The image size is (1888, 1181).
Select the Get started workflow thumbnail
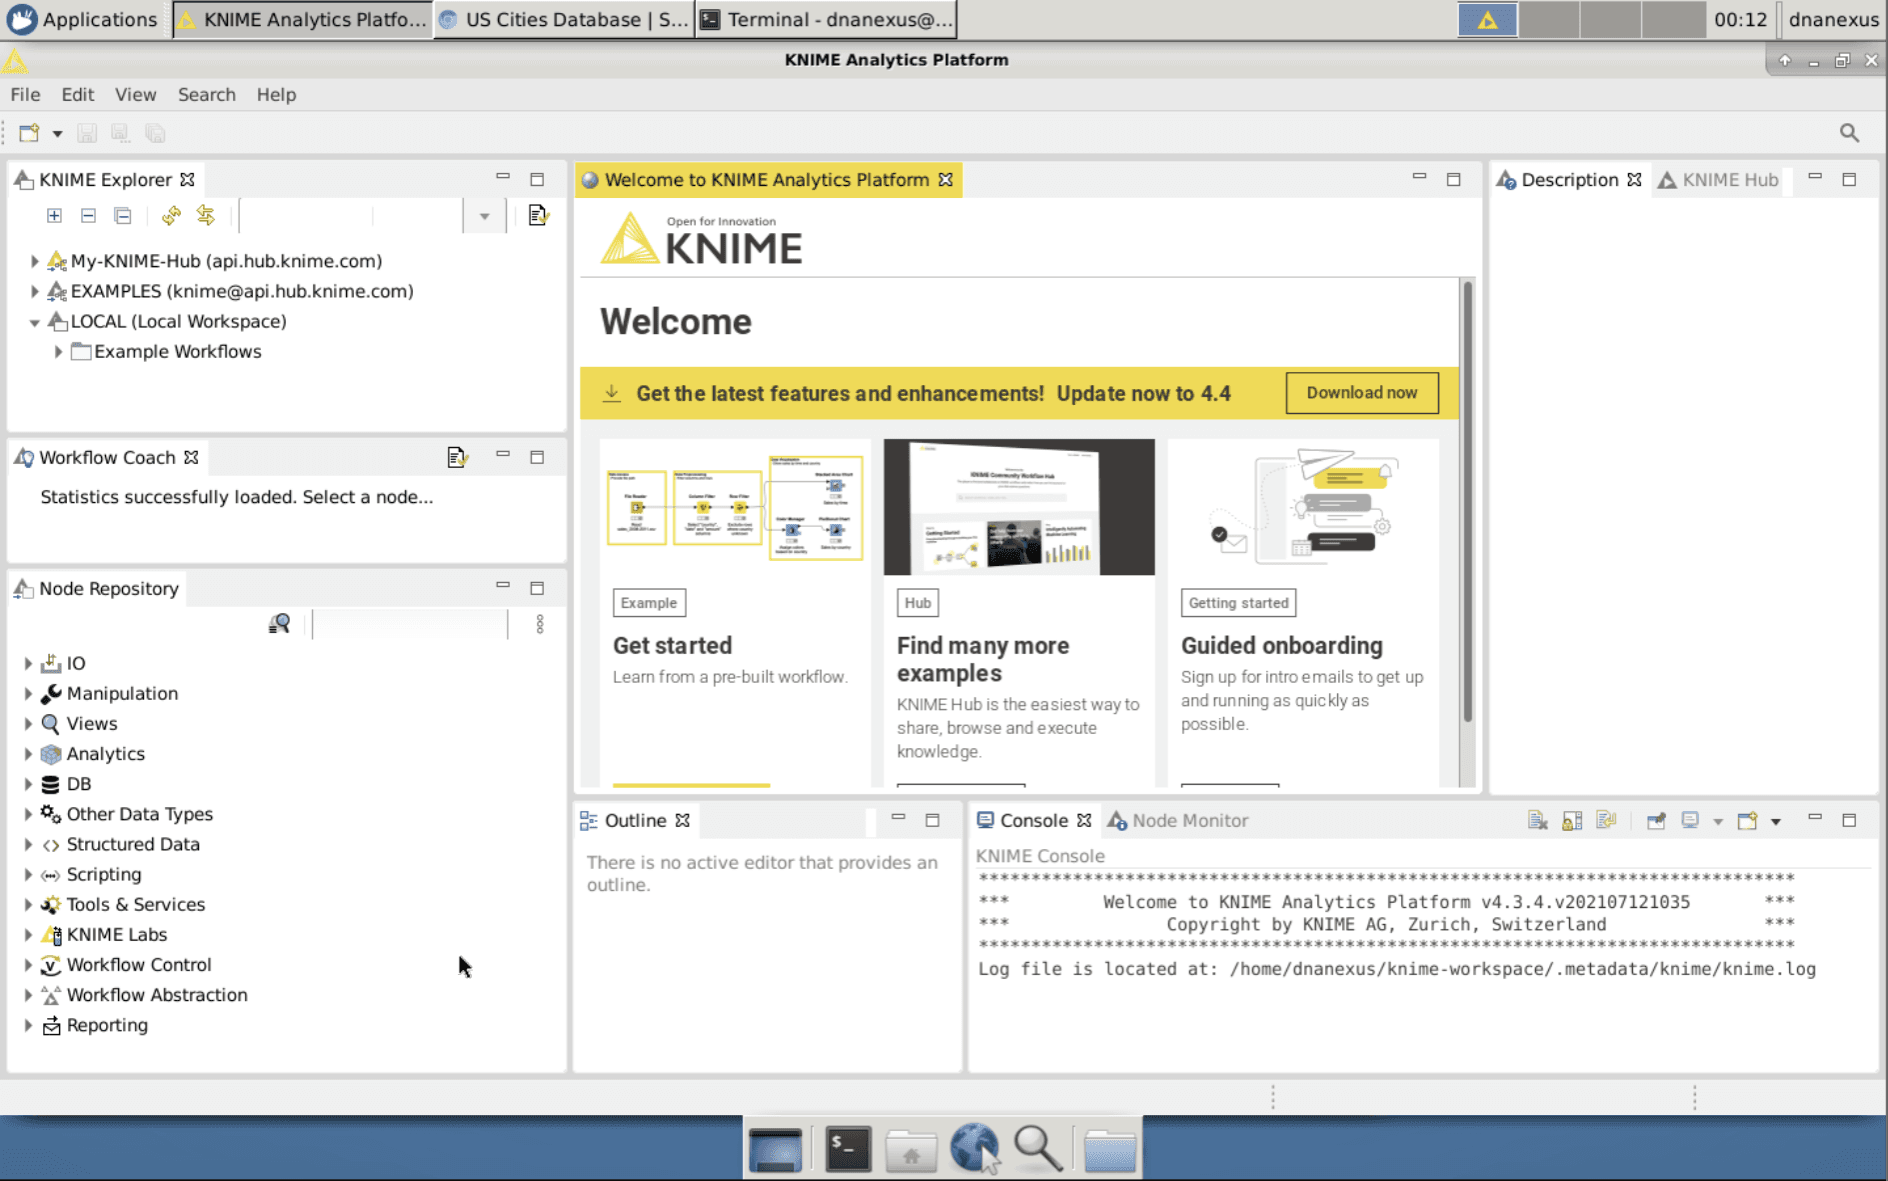click(x=734, y=508)
